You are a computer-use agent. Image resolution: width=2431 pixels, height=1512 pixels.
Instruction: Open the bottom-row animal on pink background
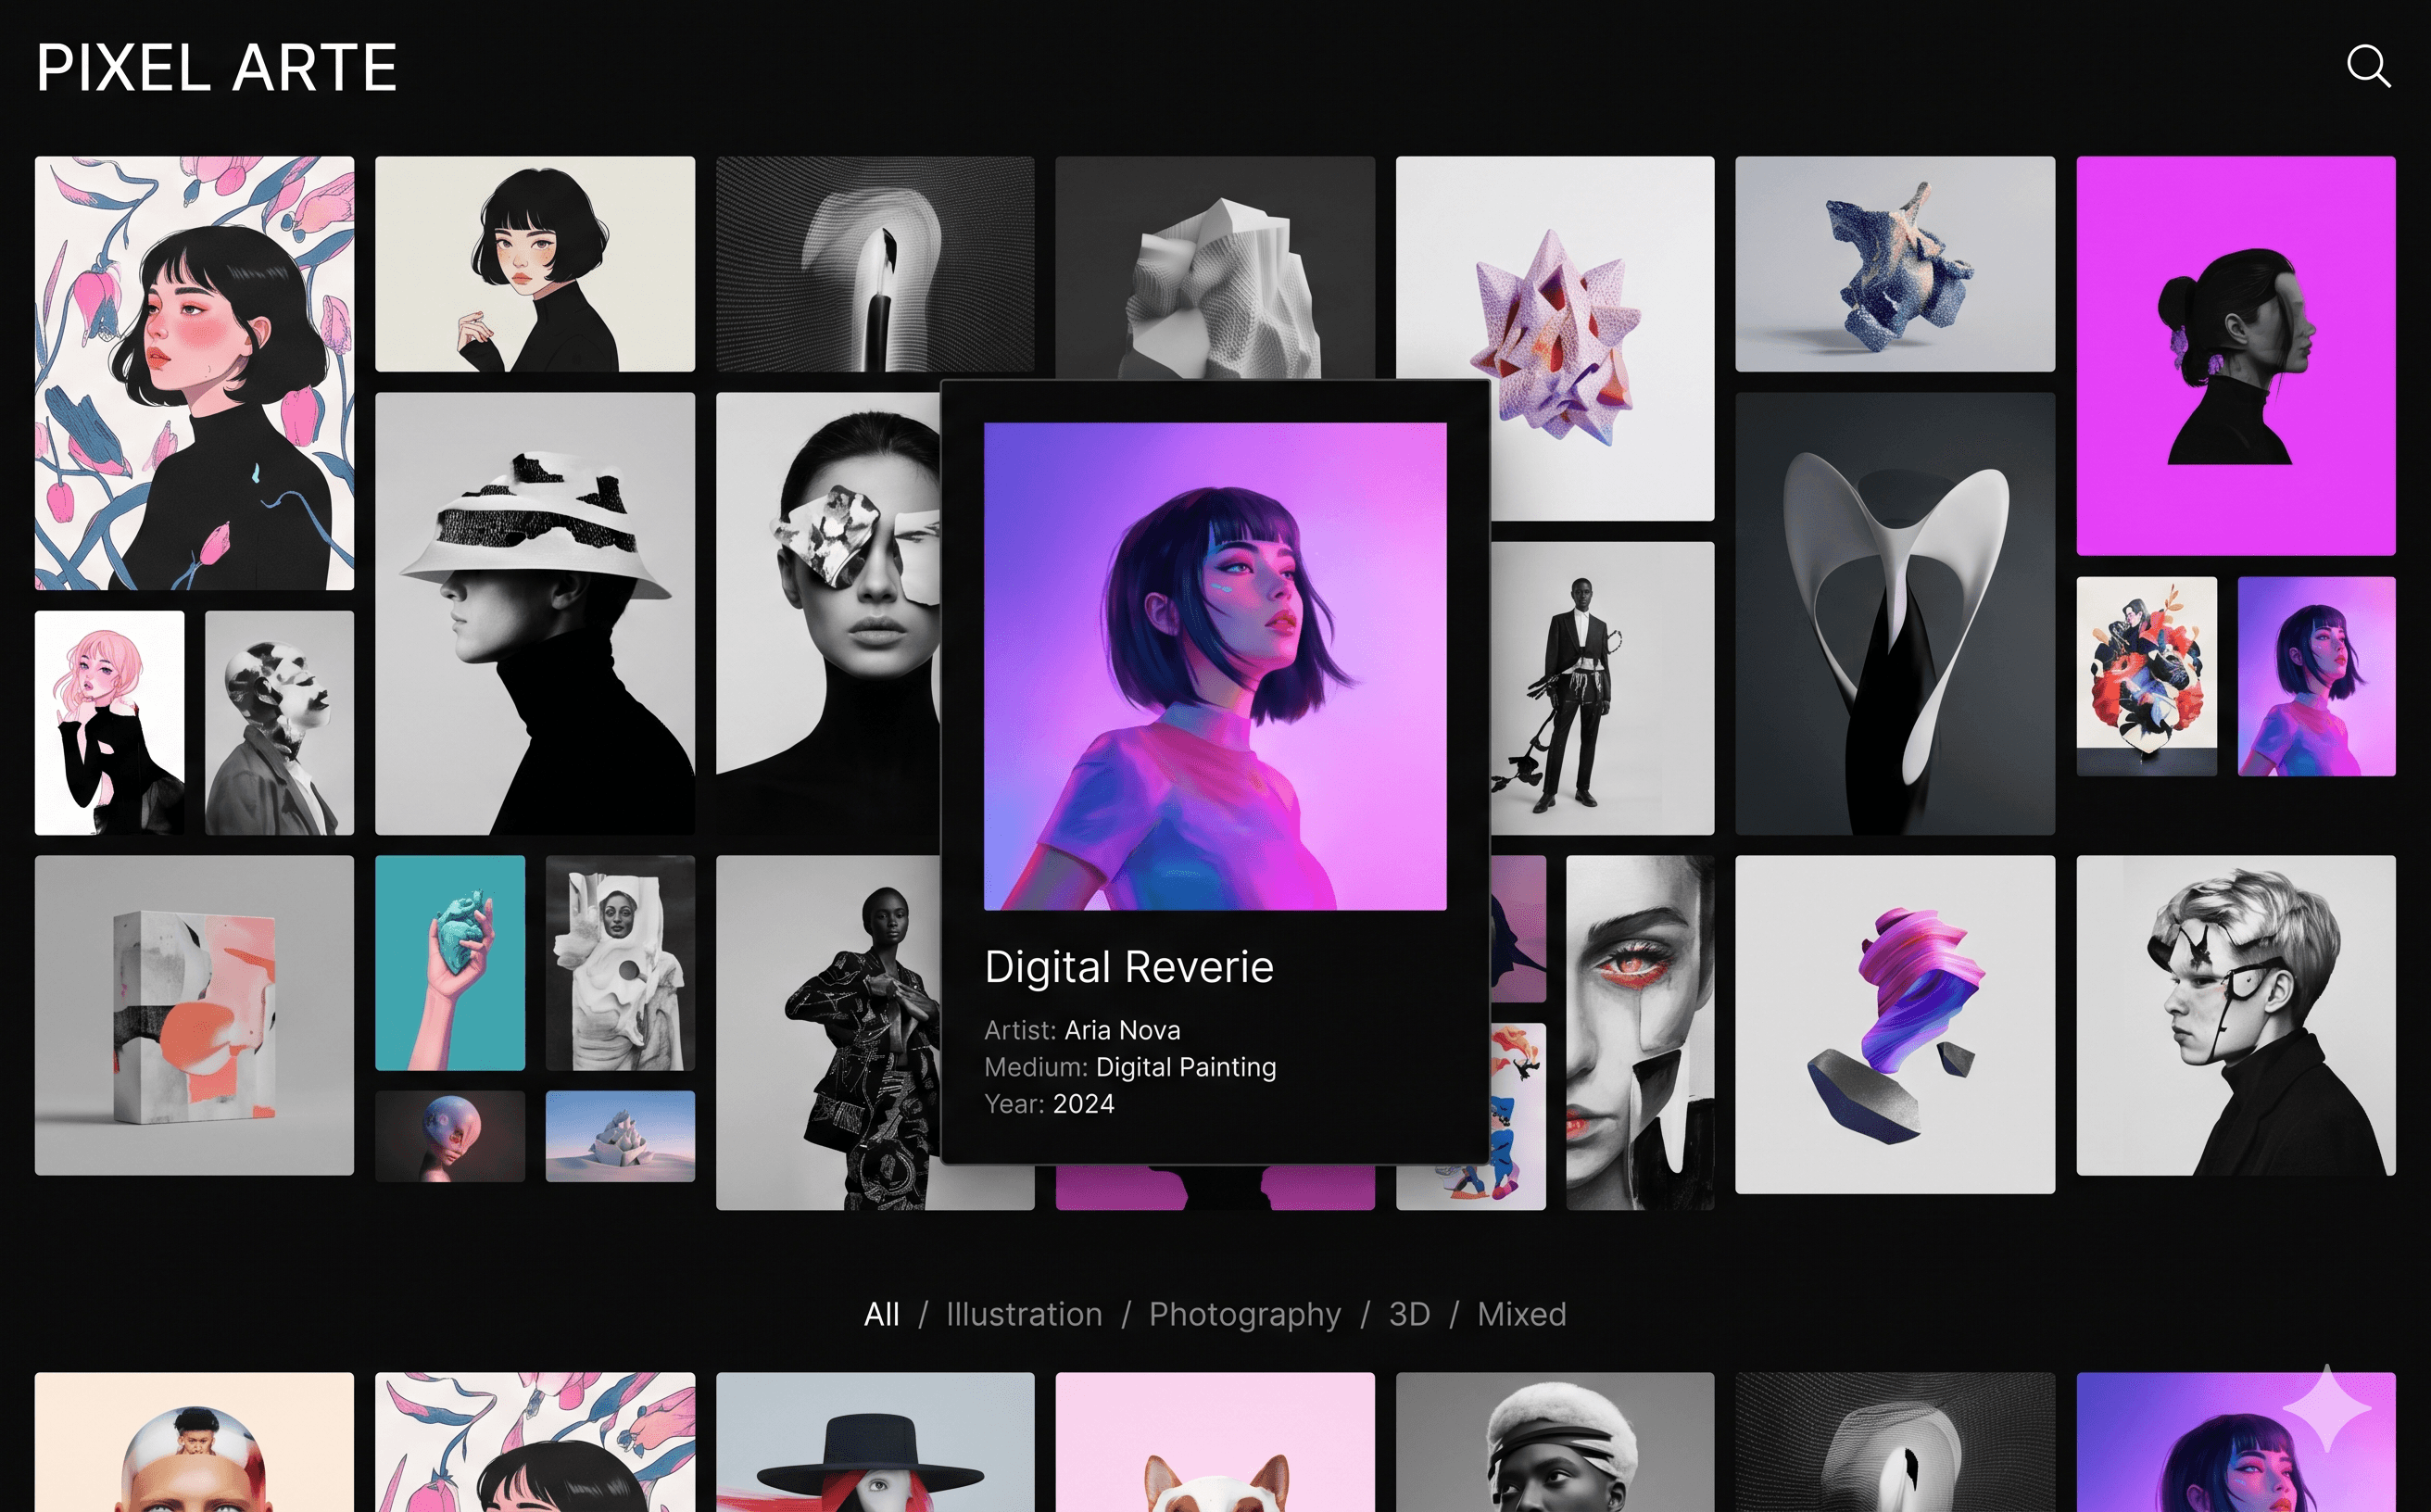pos(1215,1442)
